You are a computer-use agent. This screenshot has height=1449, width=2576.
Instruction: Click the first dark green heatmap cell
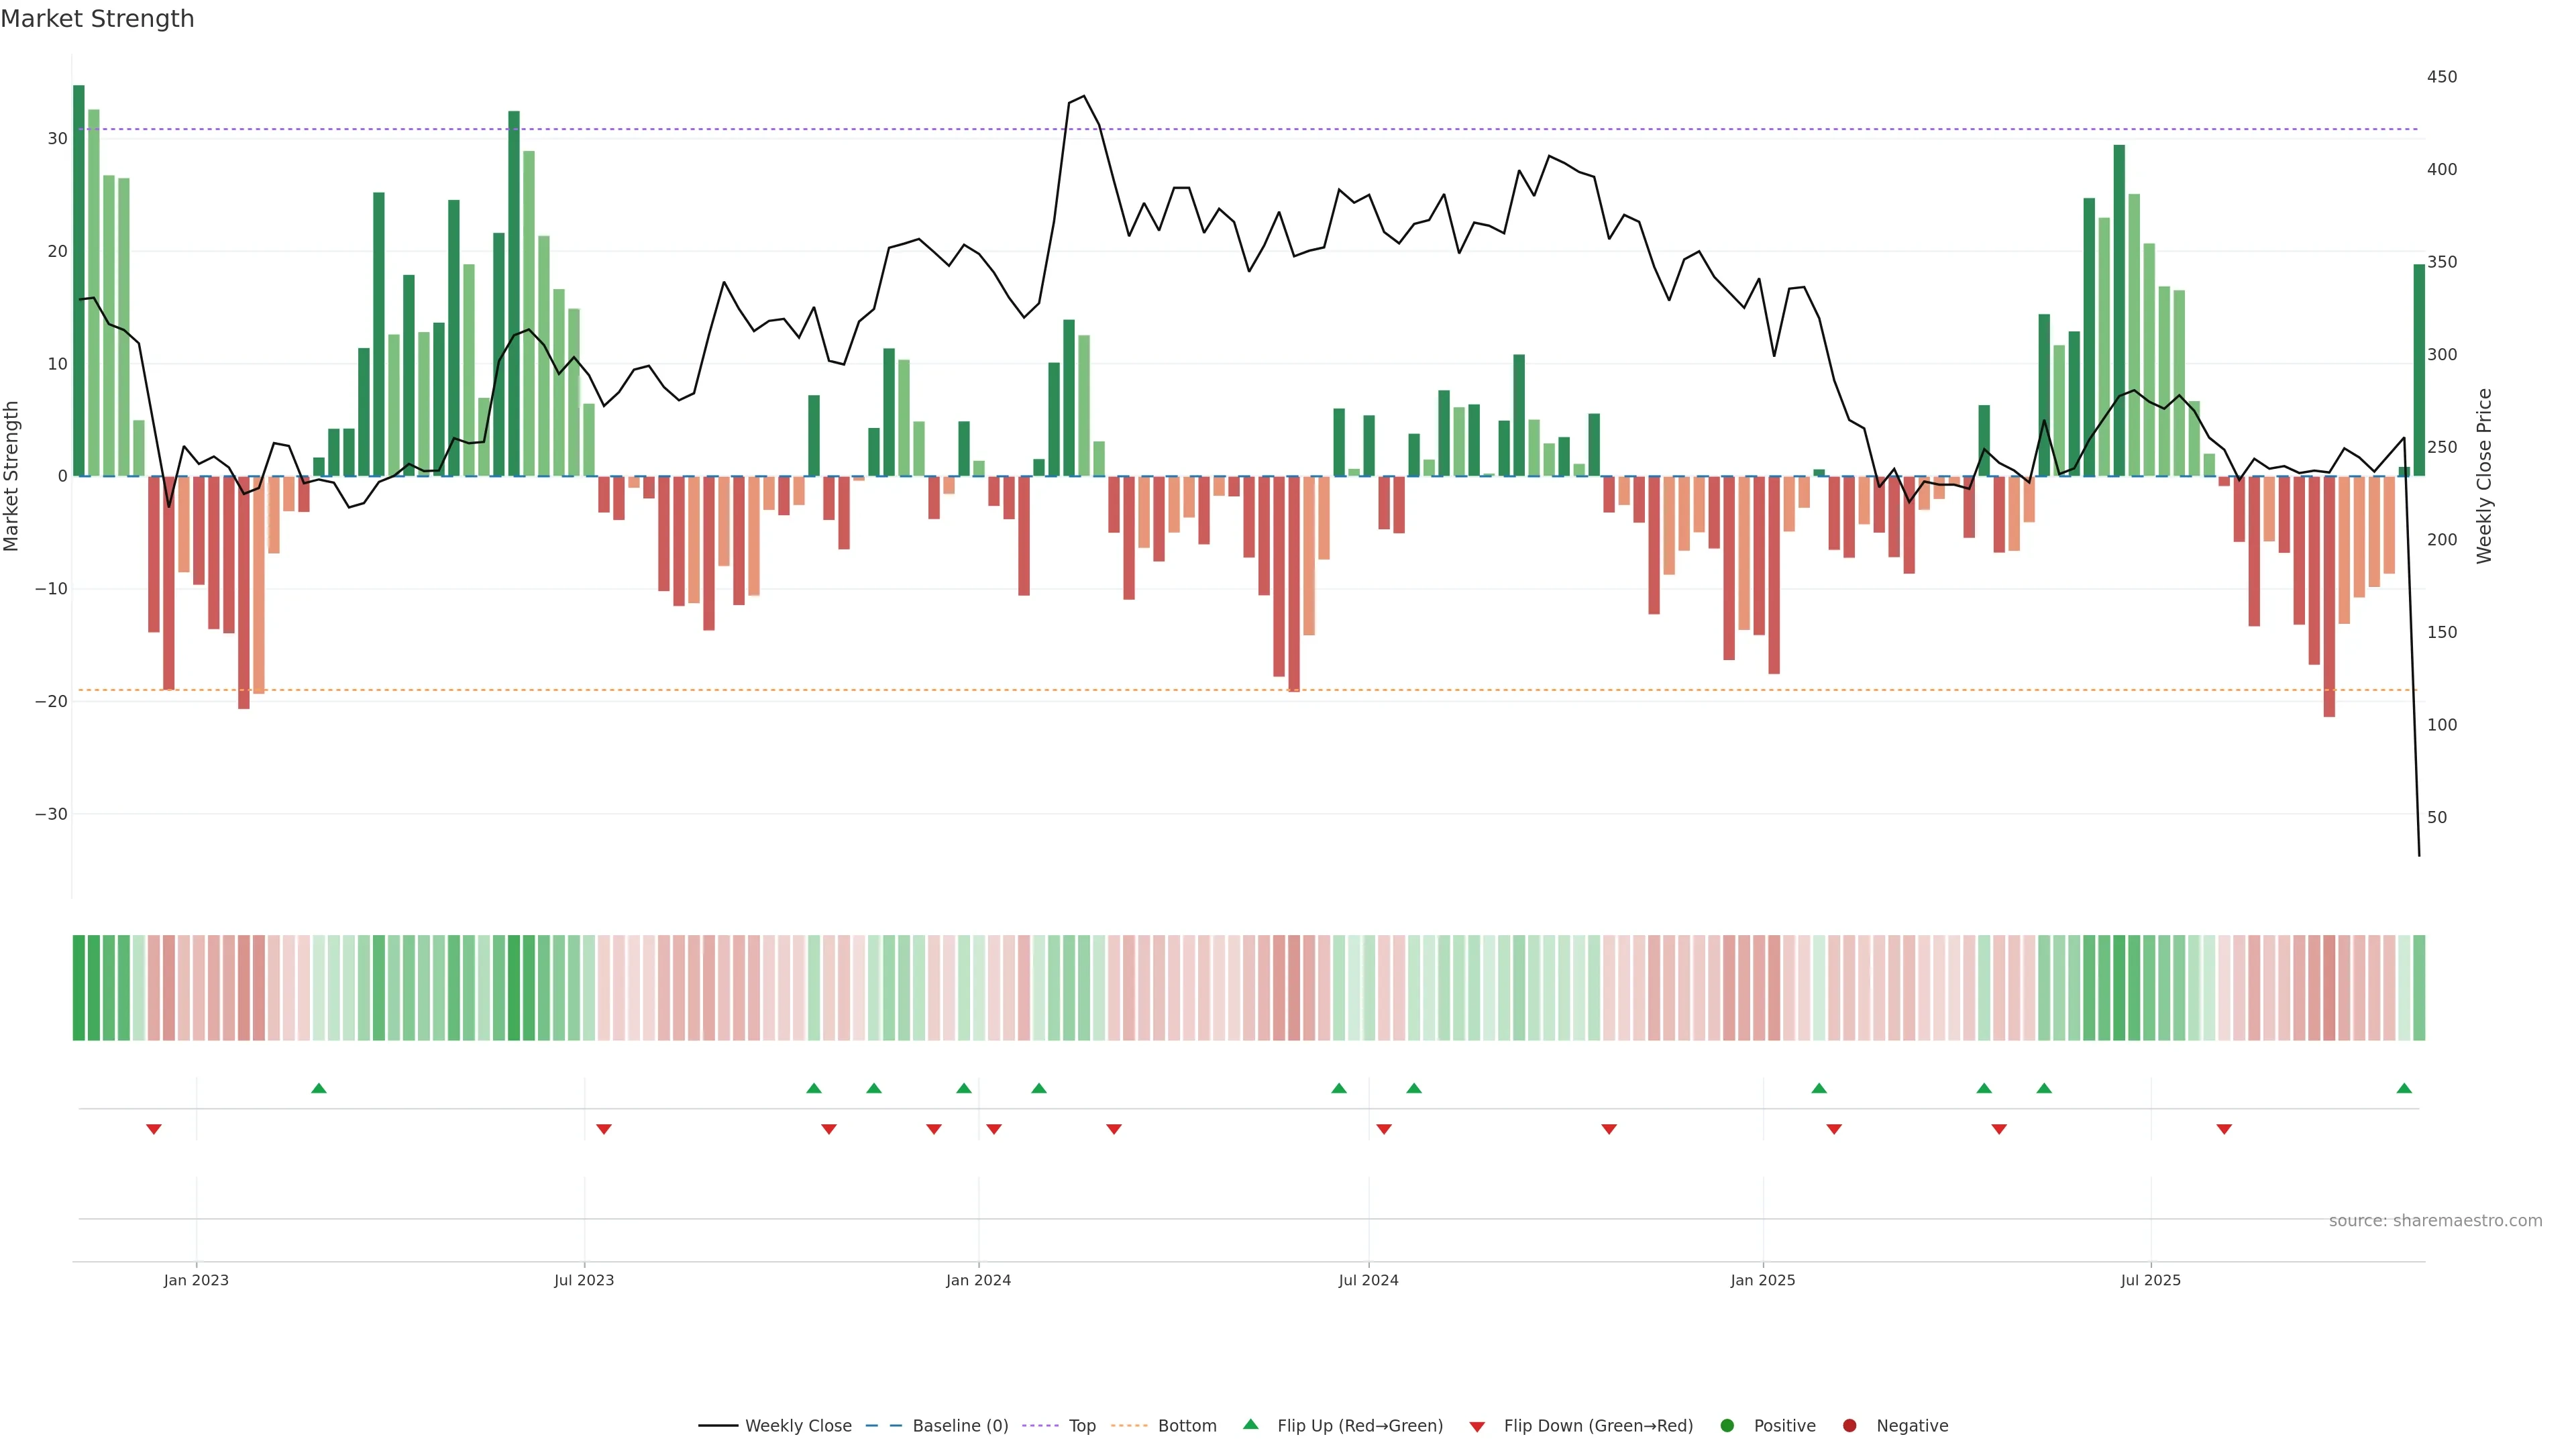point(79,988)
